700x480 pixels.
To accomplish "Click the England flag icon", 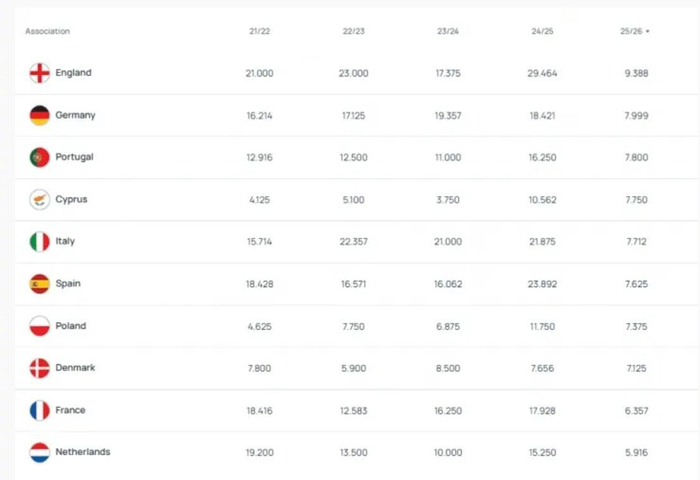I will click(x=40, y=73).
